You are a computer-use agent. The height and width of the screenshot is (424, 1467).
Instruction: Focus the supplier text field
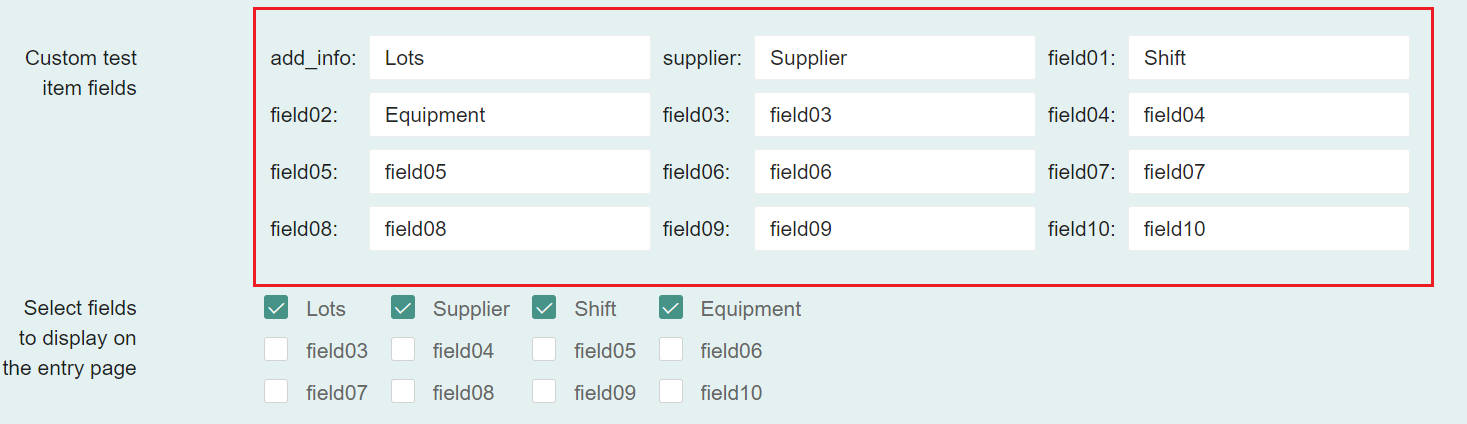pyautogui.click(x=894, y=58)
